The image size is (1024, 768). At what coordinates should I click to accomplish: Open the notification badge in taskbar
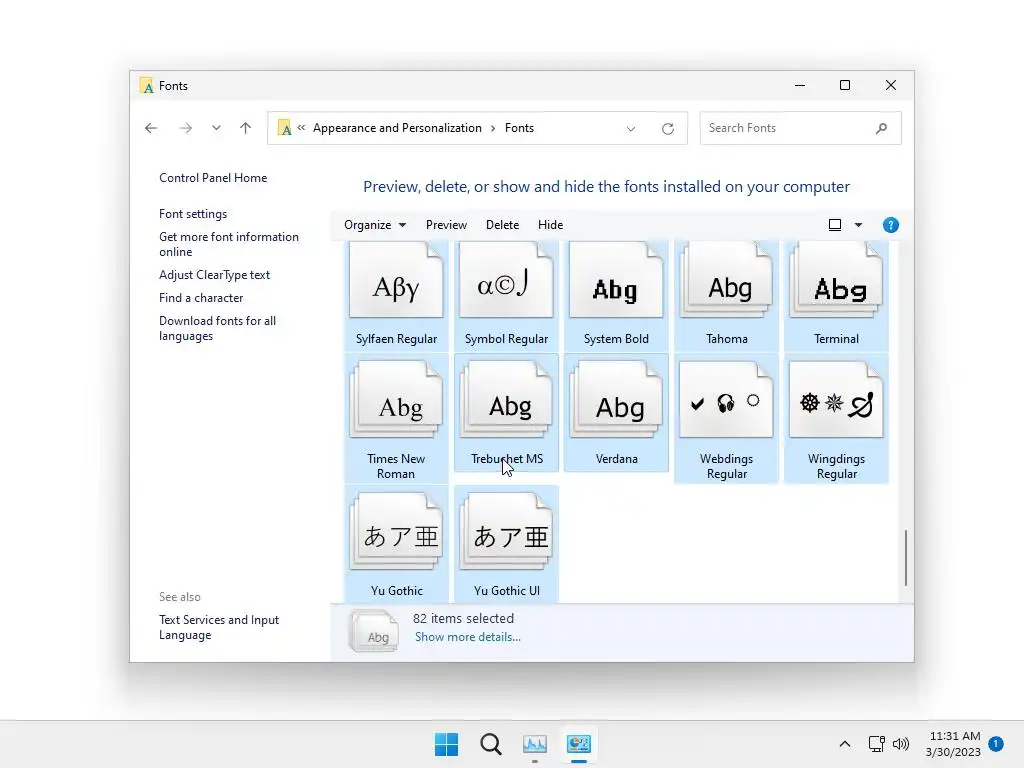coord(996,743)
